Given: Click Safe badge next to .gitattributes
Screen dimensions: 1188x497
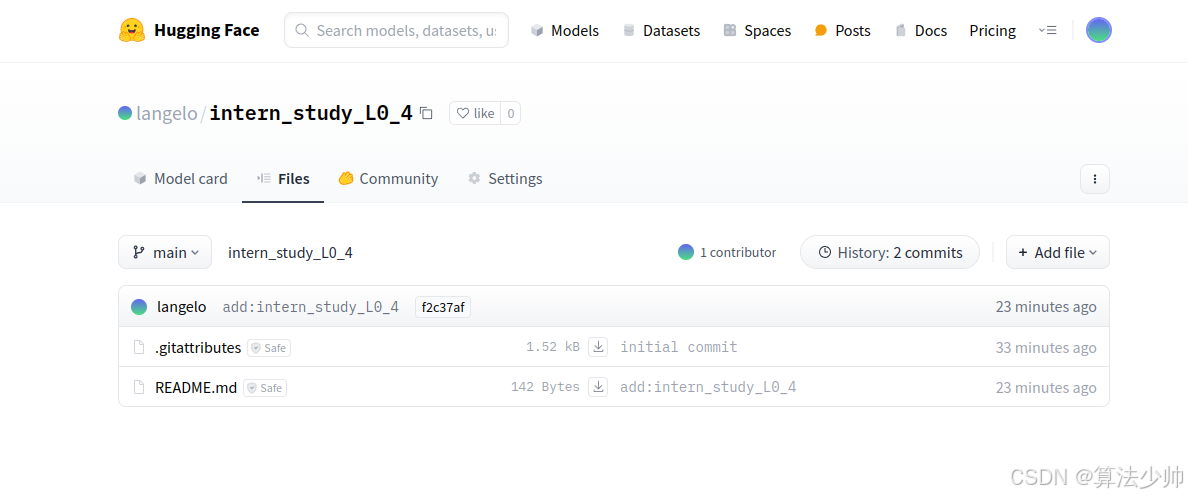Looking at the screenshot, I should 269,348.
